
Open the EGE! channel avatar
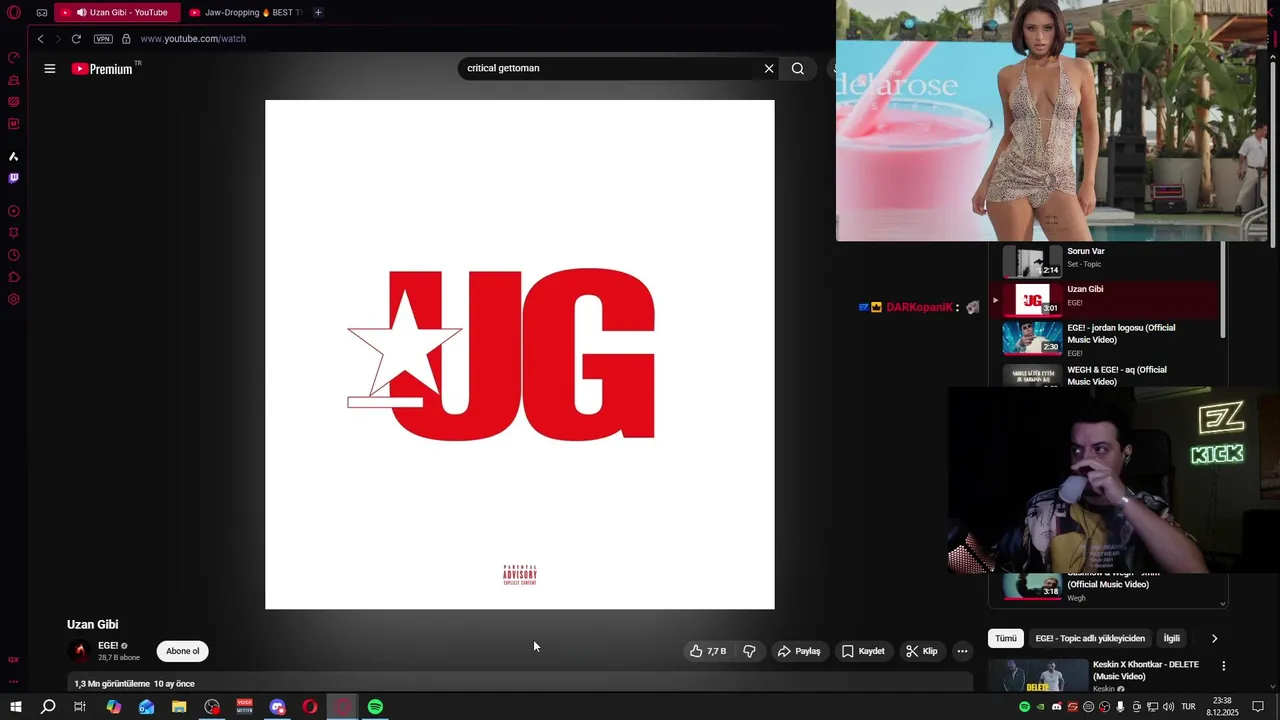point(79,651)
